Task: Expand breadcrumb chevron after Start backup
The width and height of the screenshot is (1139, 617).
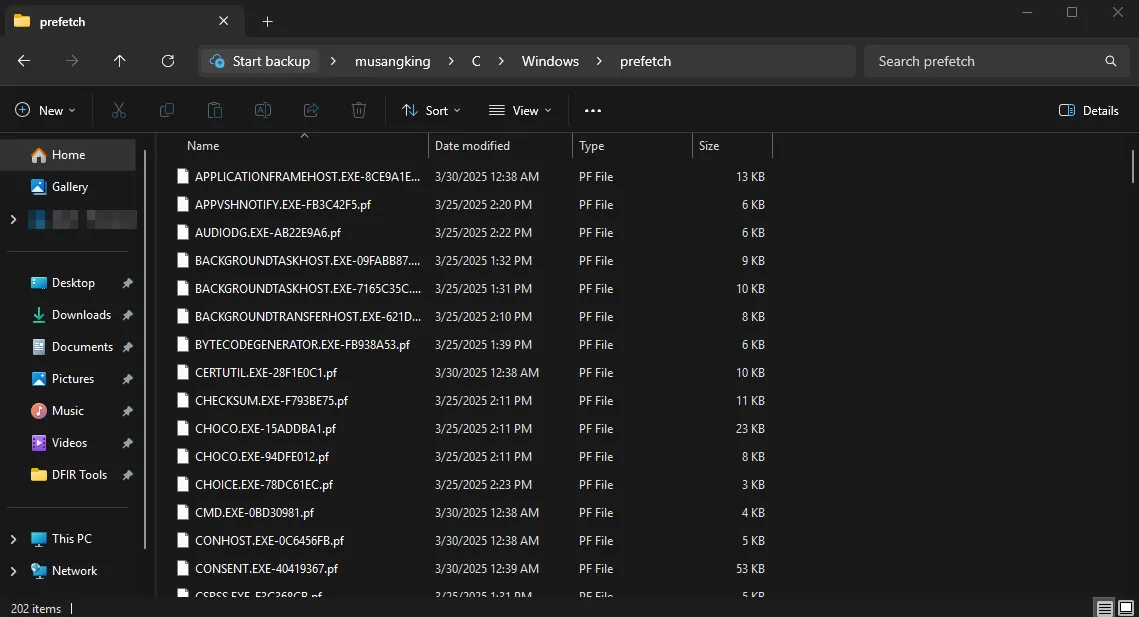Action: click(x=333, y=61)
